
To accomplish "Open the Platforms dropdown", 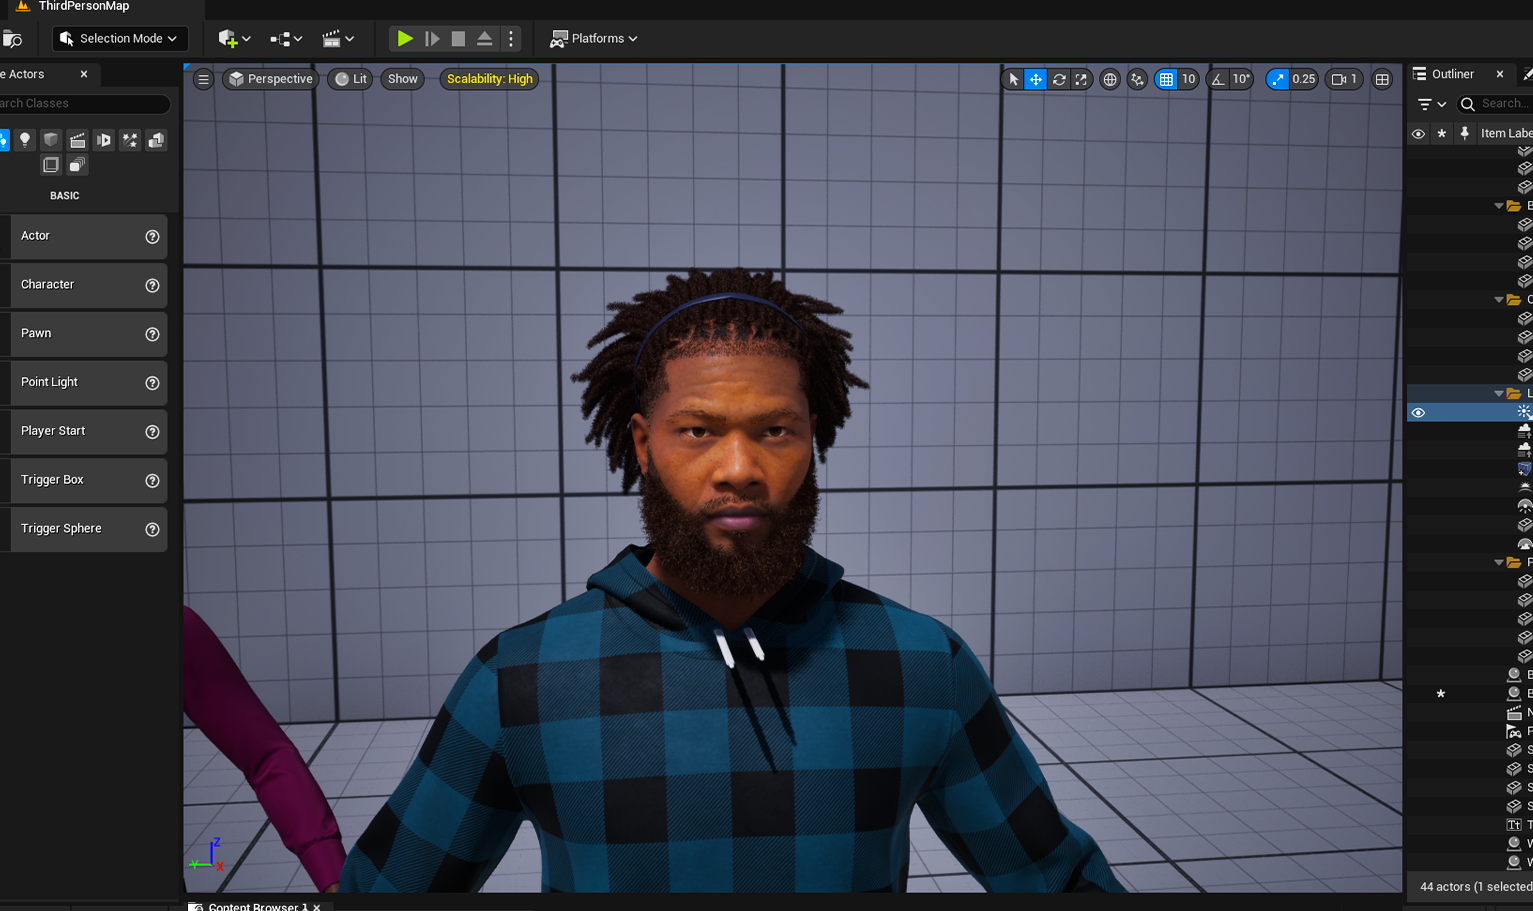I will [x=593, y=39].
